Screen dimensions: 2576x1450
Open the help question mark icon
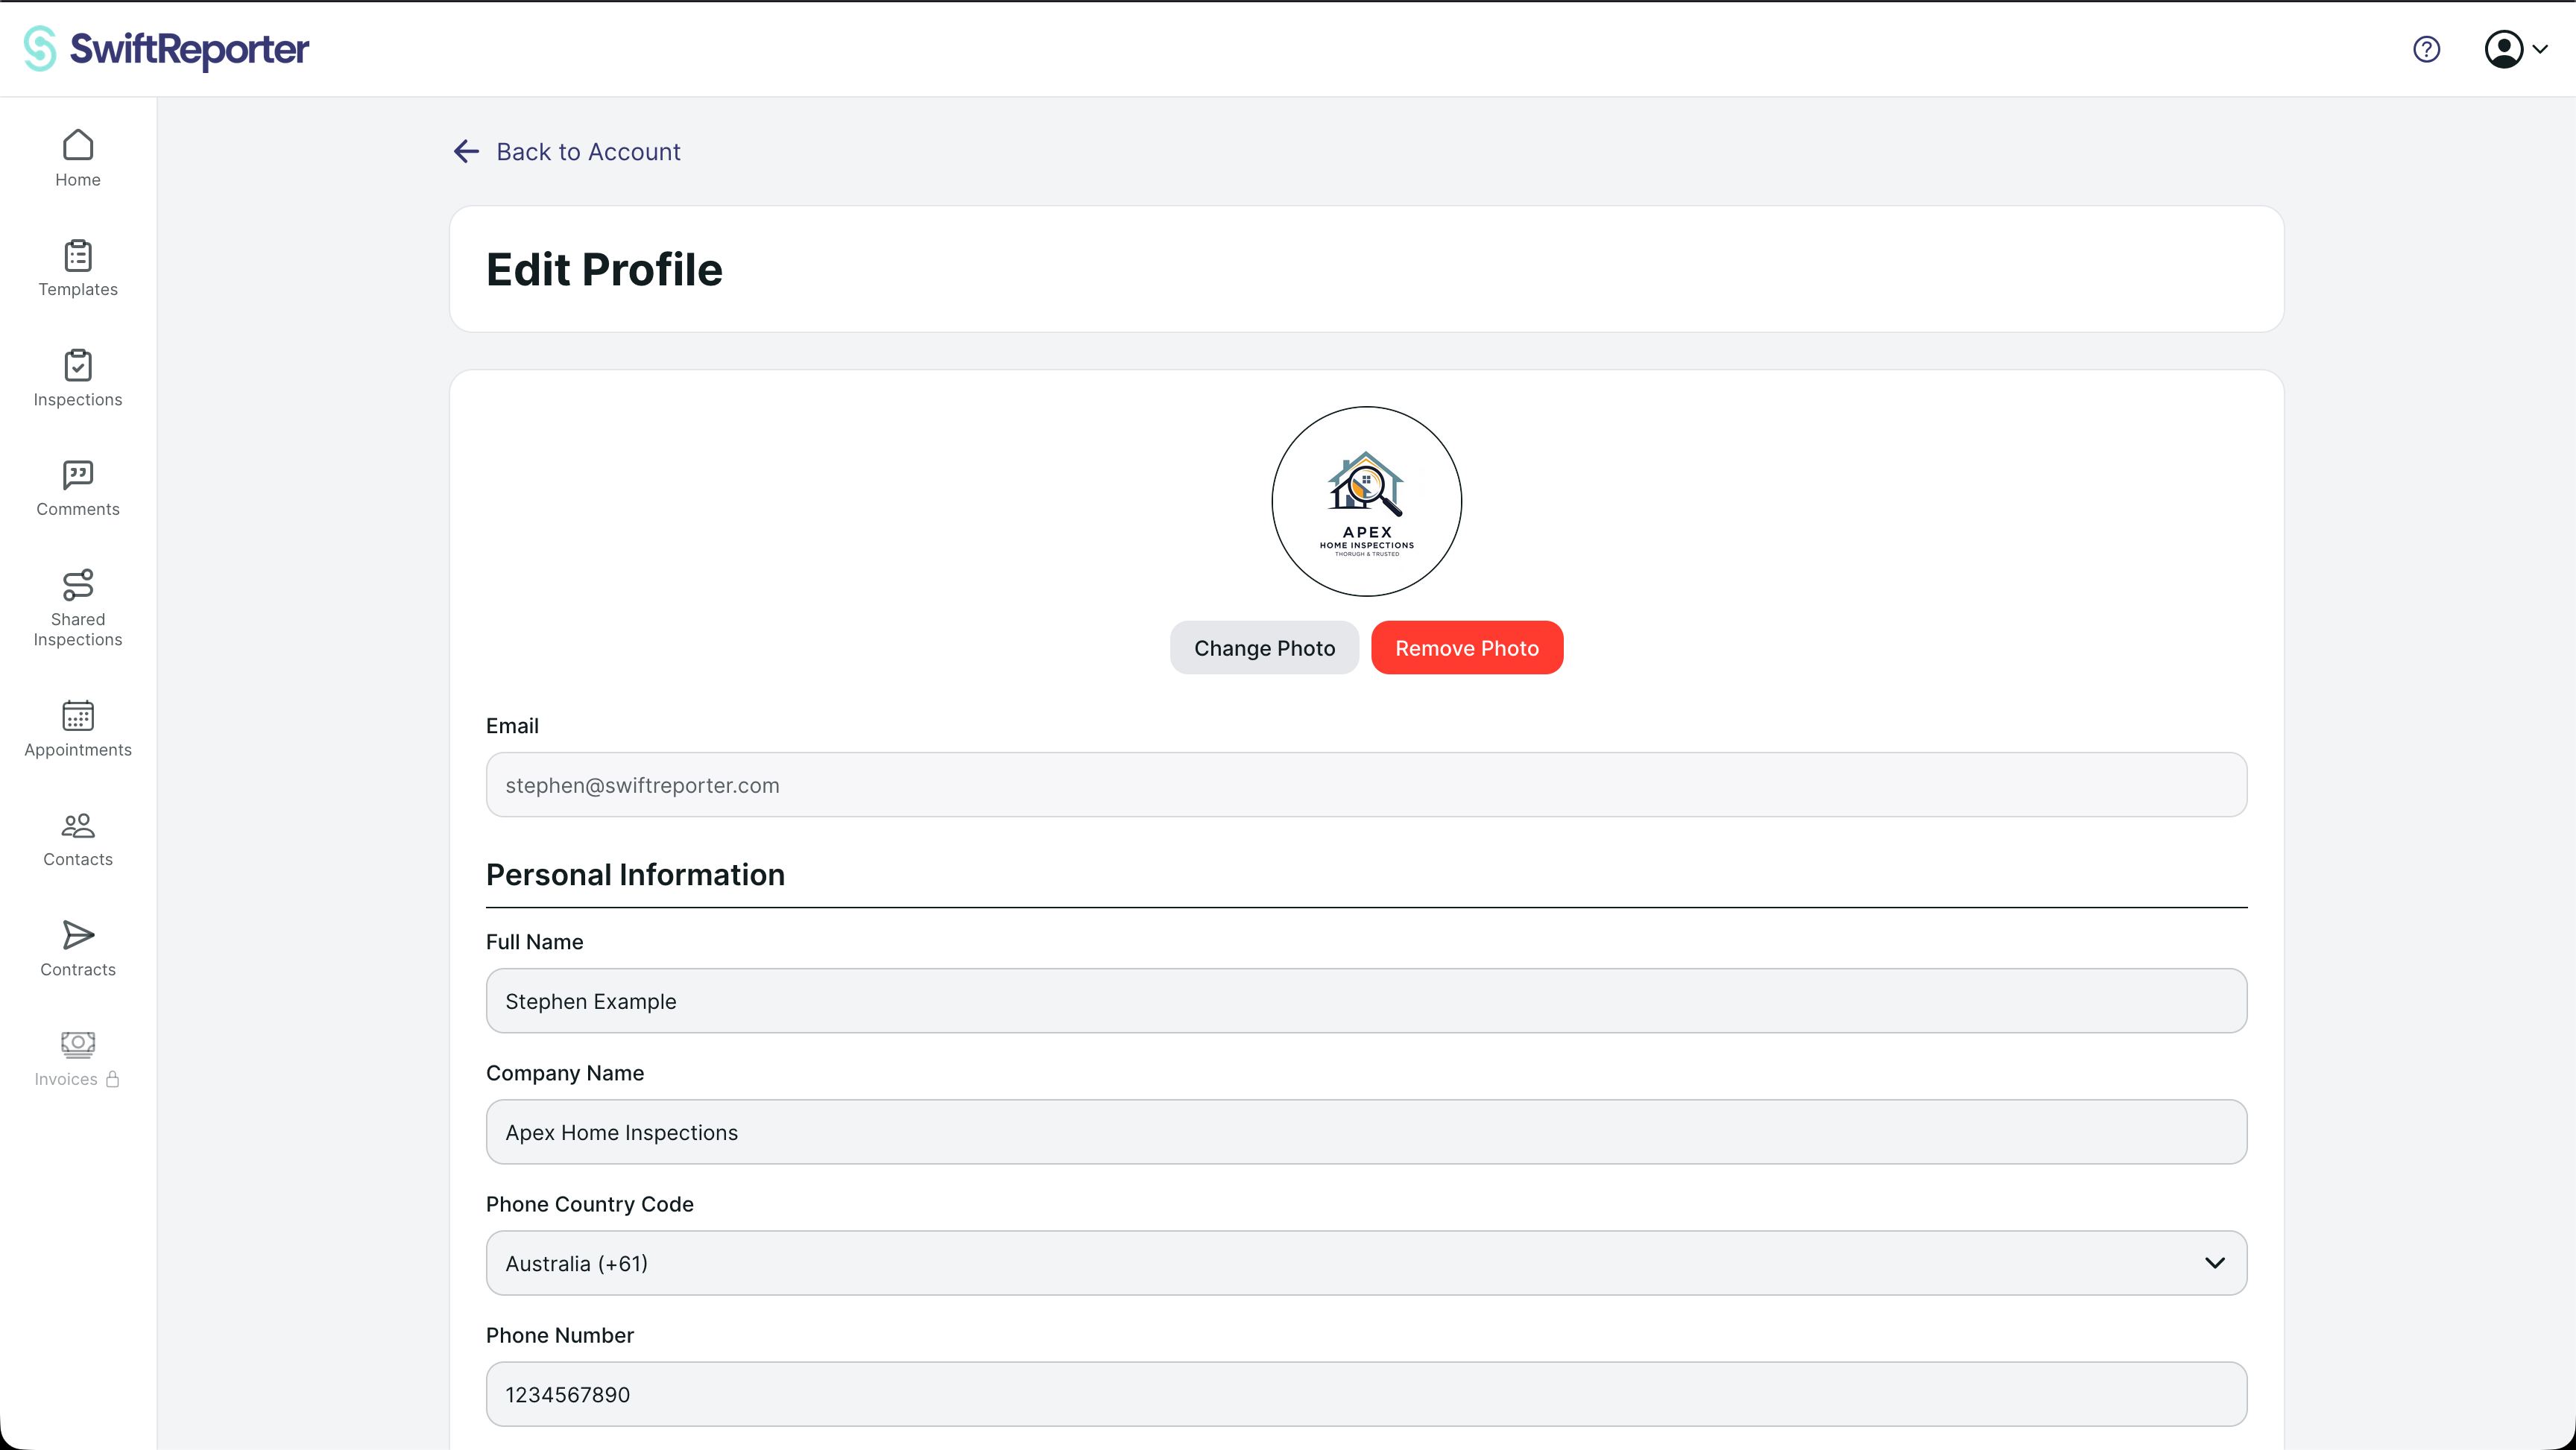(2426, 49)
